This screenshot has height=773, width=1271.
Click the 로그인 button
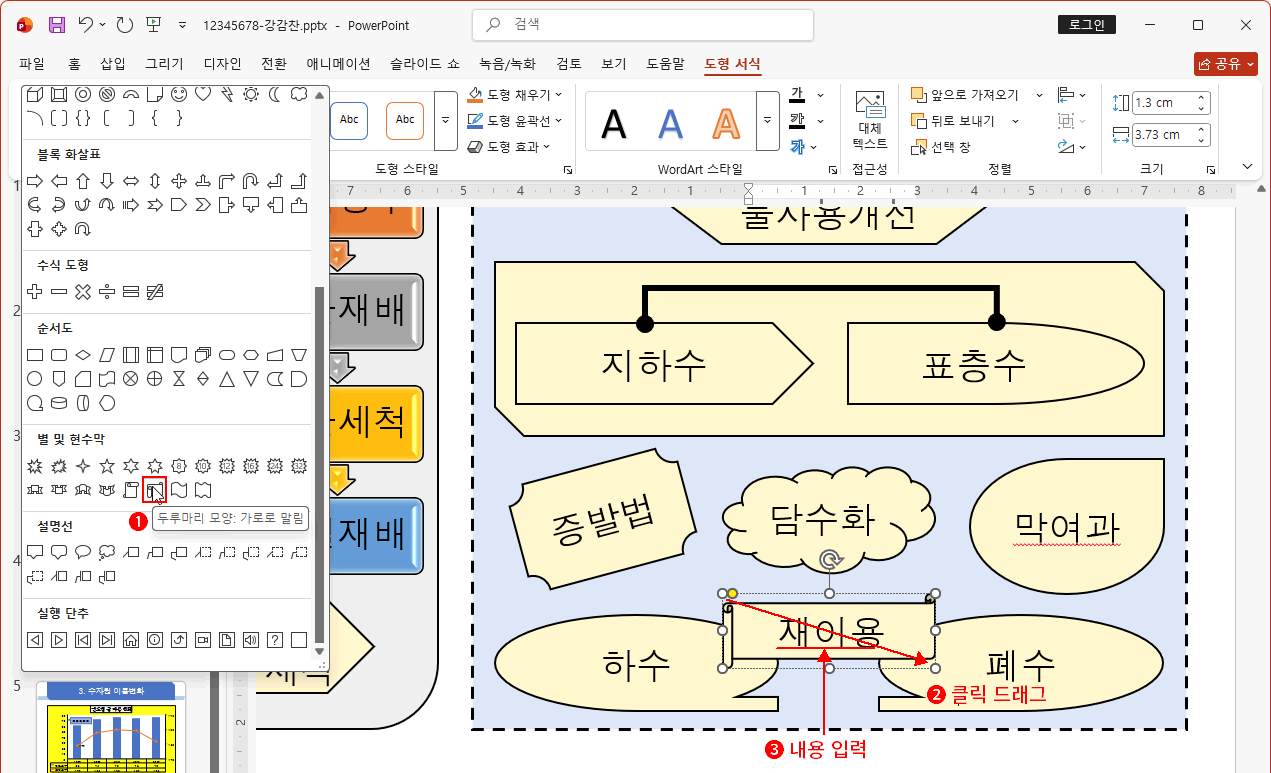[x=1086, y=24]
